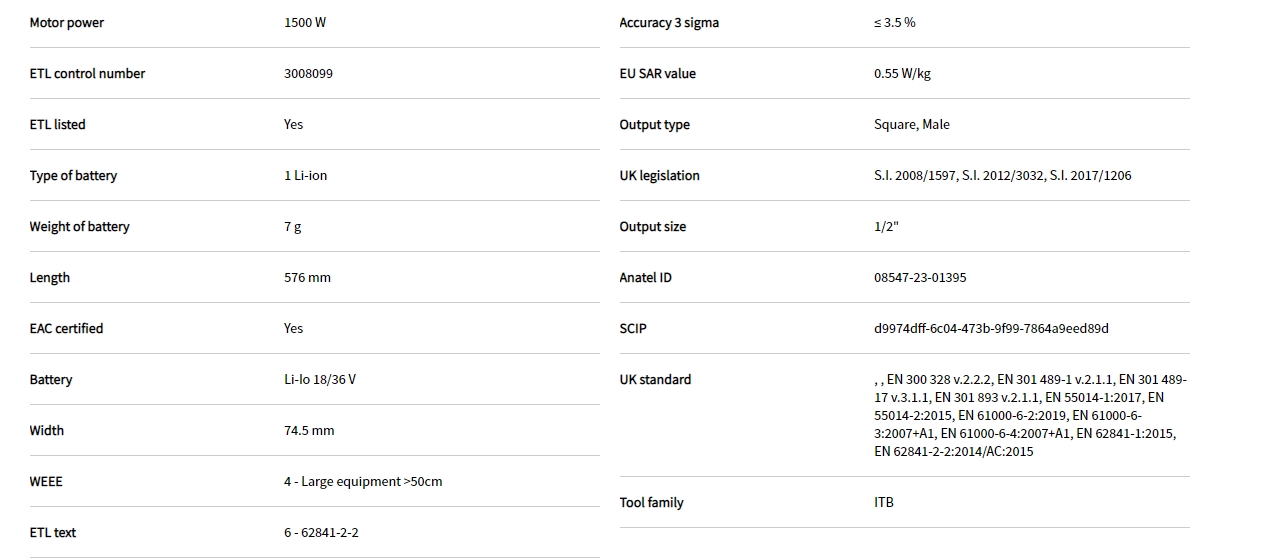Image resolution: width=1279 pixels, height=558 pixels.
Task: Click the Accuracy 3 sigma label
Action: pyautogui.click(x=669, y=22)
